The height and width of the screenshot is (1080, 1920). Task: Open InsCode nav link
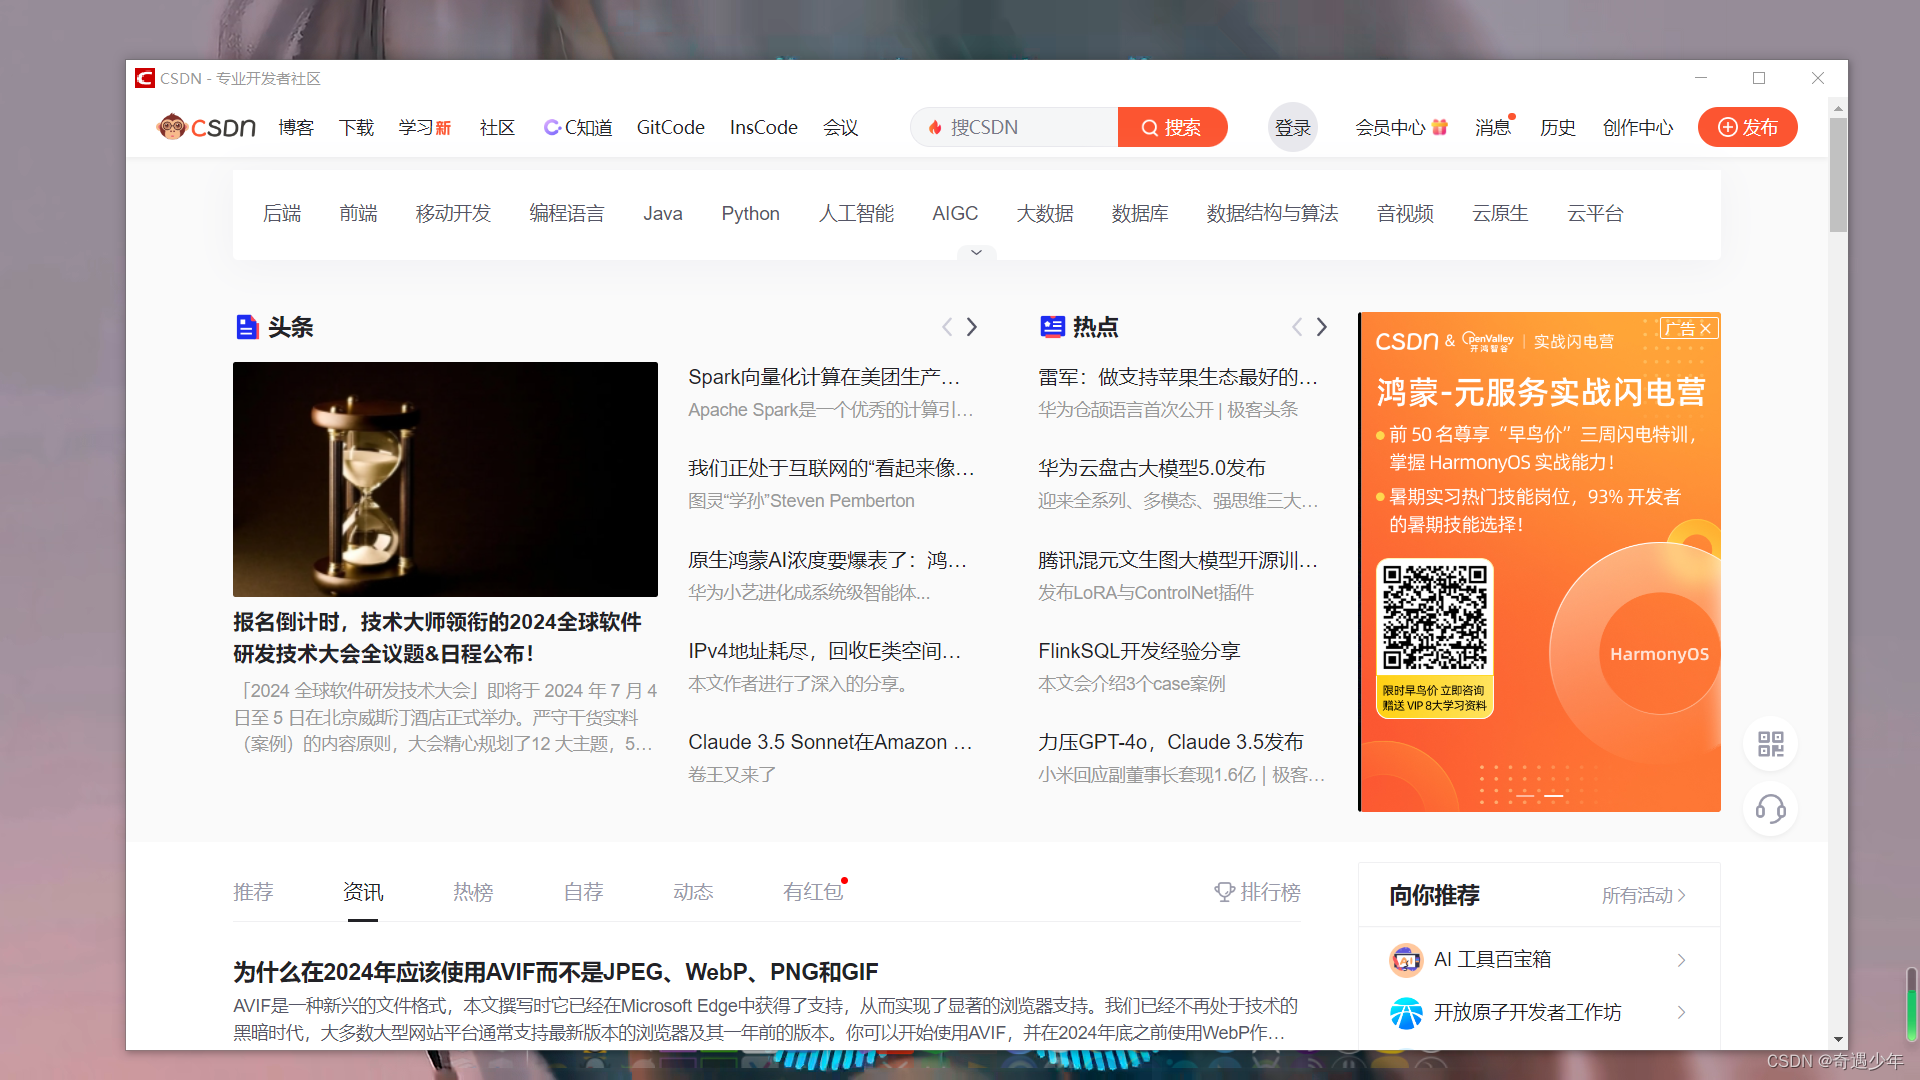tap(764, 127)
